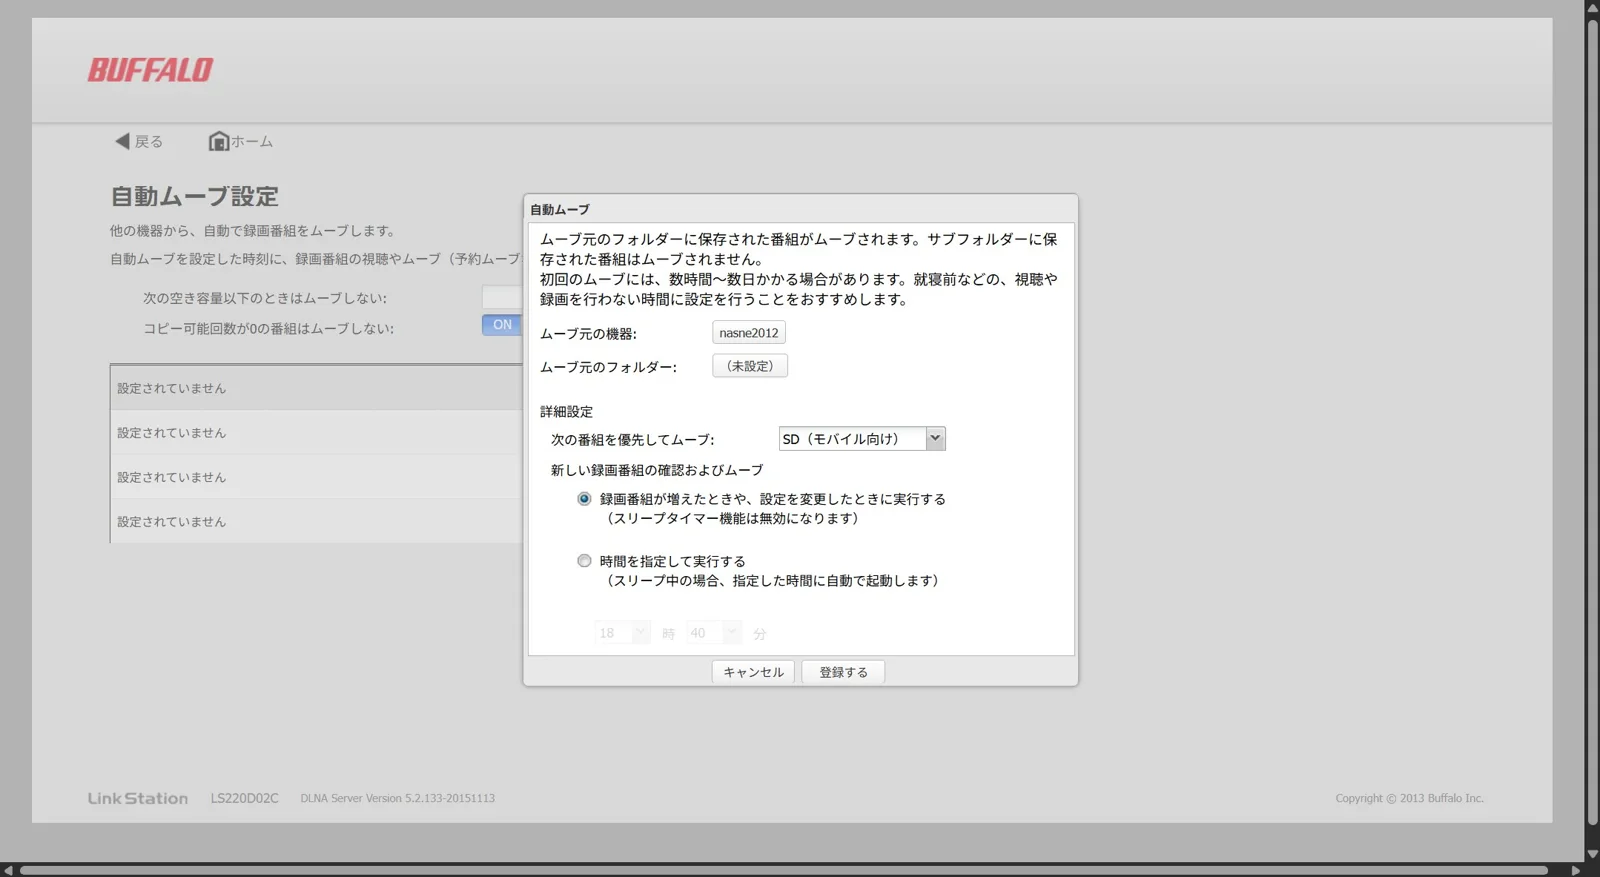Click the scroll right arrow
This screenshot has width=1600, height=877.
[1576, 870]
